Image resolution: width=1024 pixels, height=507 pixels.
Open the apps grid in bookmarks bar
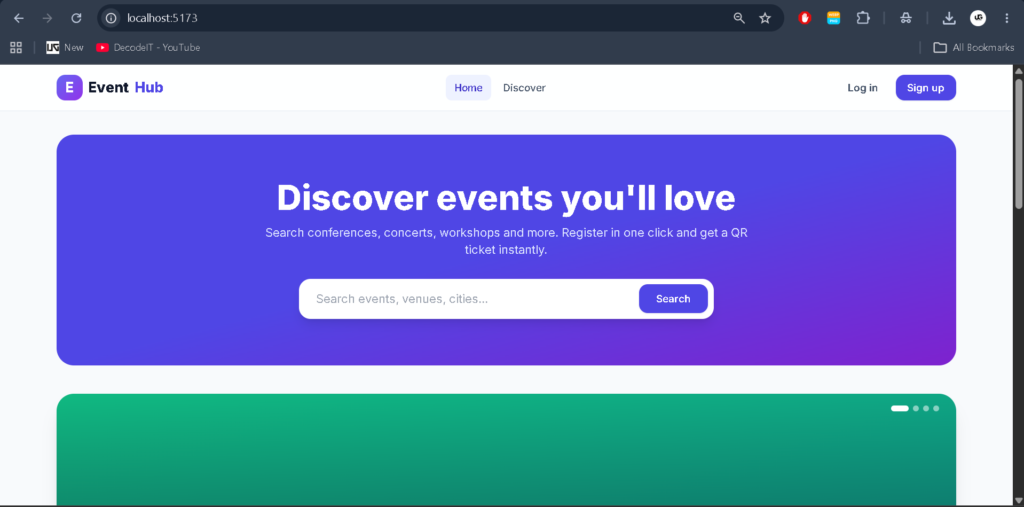[16, 47]
